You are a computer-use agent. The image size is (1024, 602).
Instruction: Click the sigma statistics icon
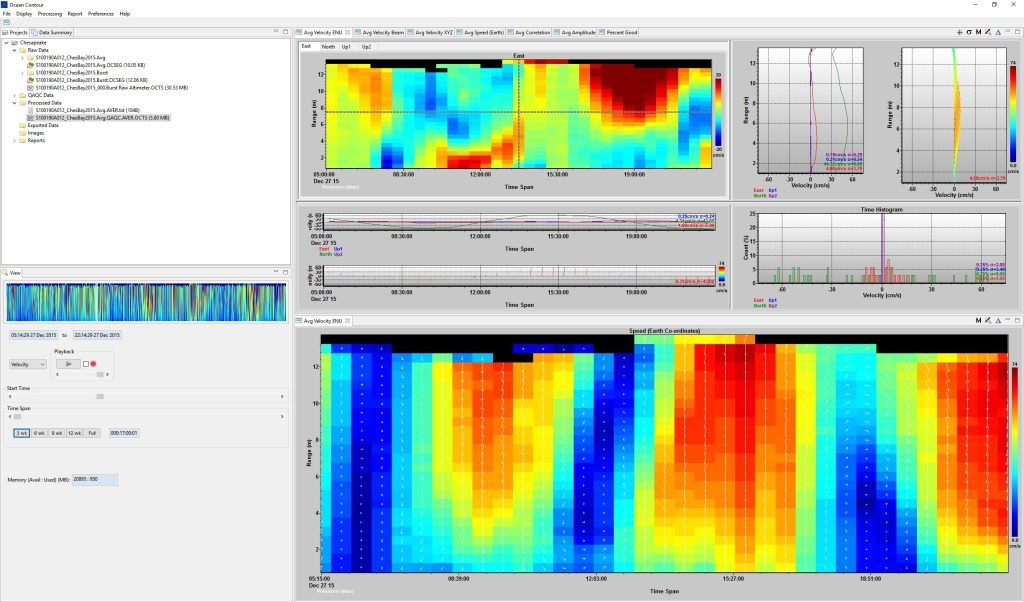click(x=968, y=32)
